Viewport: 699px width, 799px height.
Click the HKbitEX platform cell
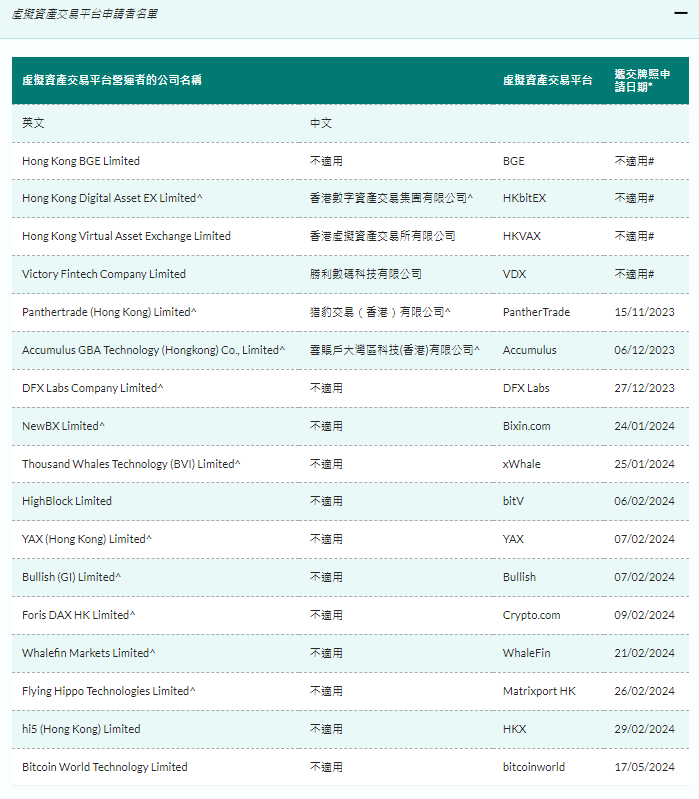coord(524,198)
